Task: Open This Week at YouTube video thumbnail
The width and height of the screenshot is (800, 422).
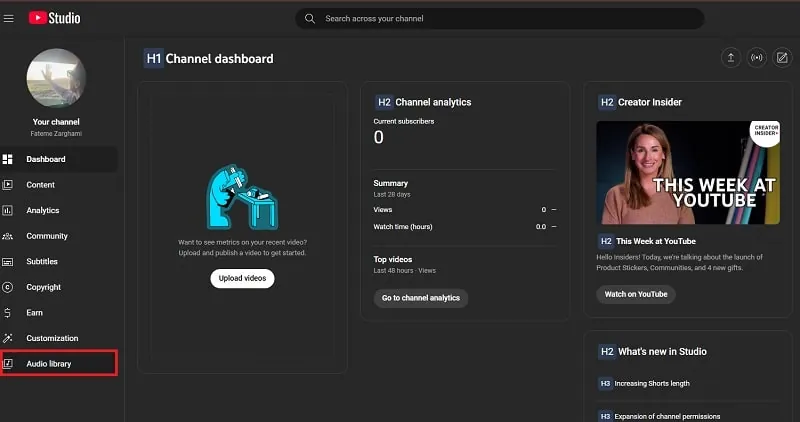Action: [688, 172]
